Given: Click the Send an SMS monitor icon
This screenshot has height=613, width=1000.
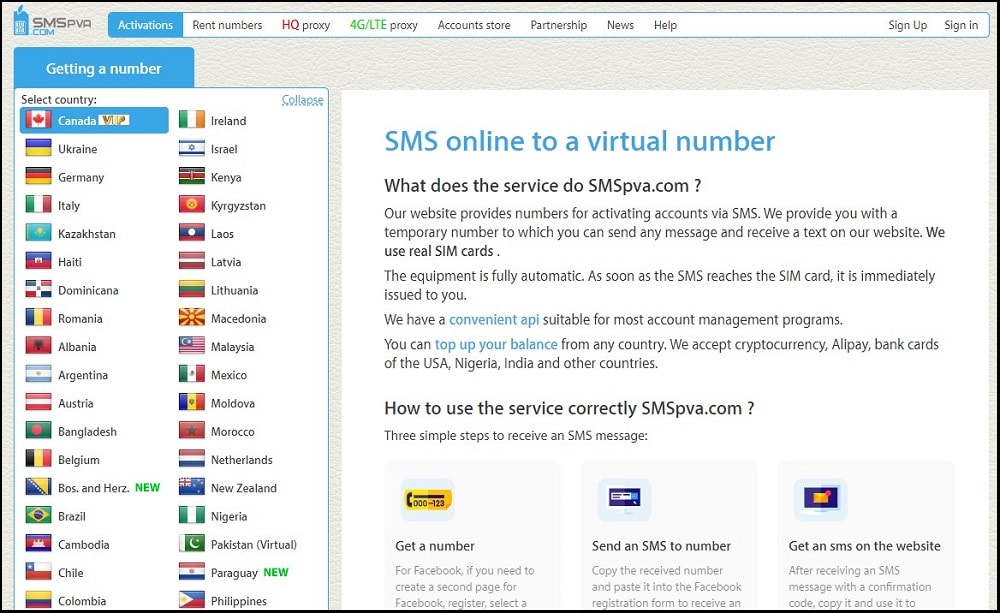Looking at the screenshot, I should tap(624, 499).
